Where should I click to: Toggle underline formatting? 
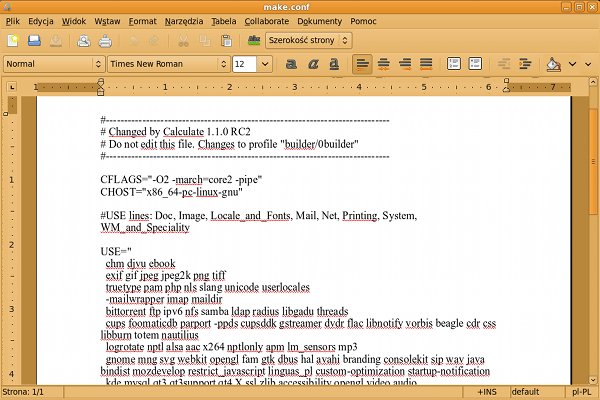334,64
